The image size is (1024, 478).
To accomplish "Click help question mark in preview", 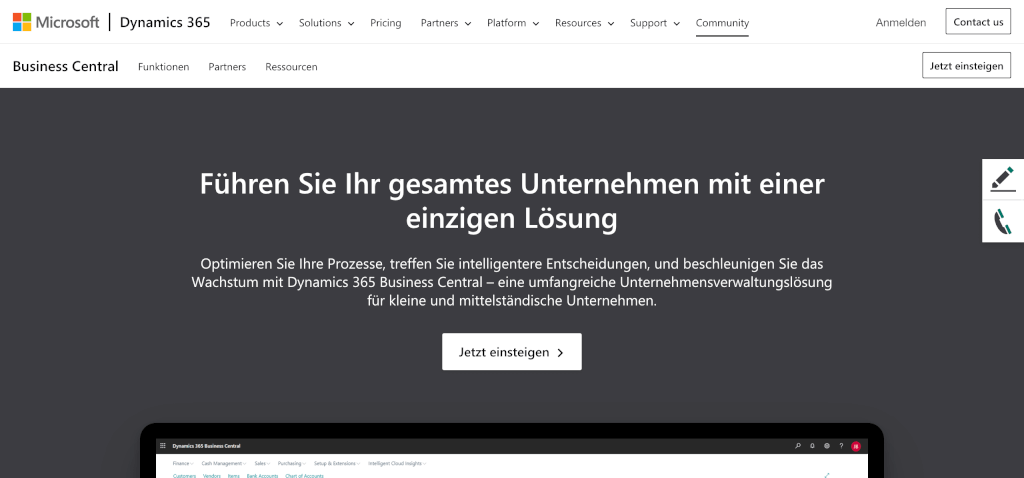I will (x=841, y=446).
